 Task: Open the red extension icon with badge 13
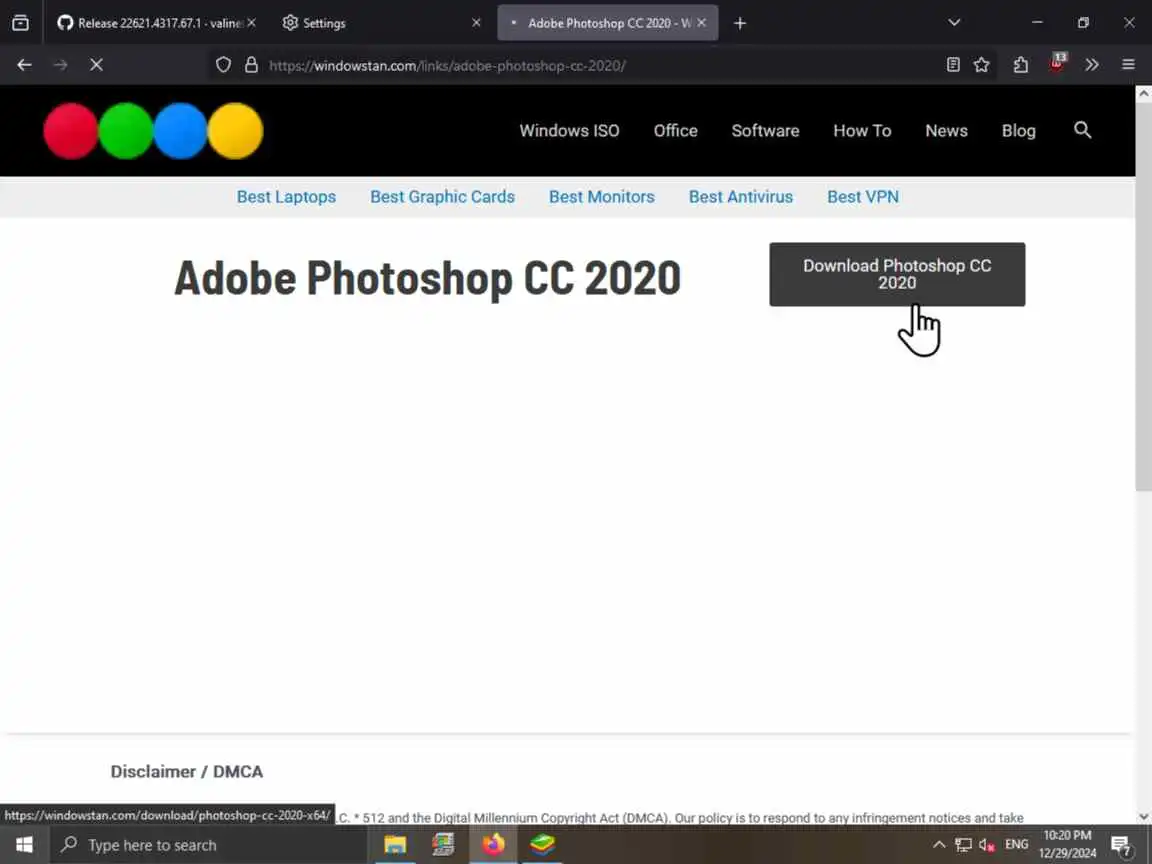1057,62
